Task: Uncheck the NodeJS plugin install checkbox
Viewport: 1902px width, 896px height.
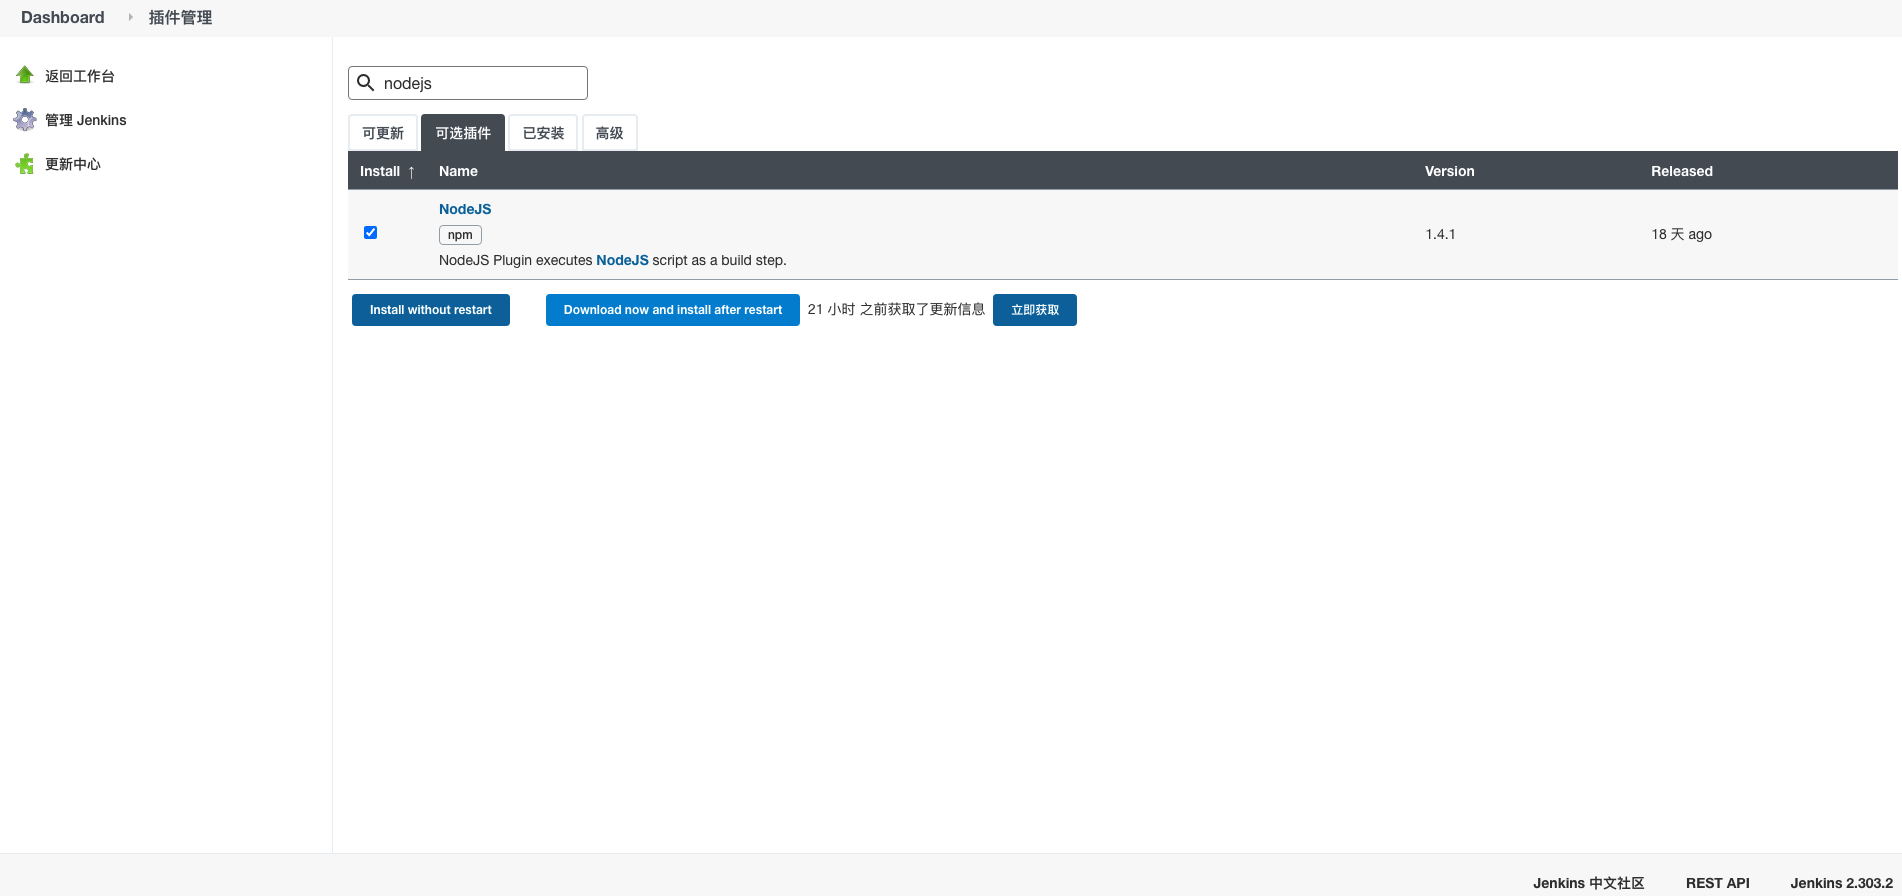Action: [x=370, y=233]
